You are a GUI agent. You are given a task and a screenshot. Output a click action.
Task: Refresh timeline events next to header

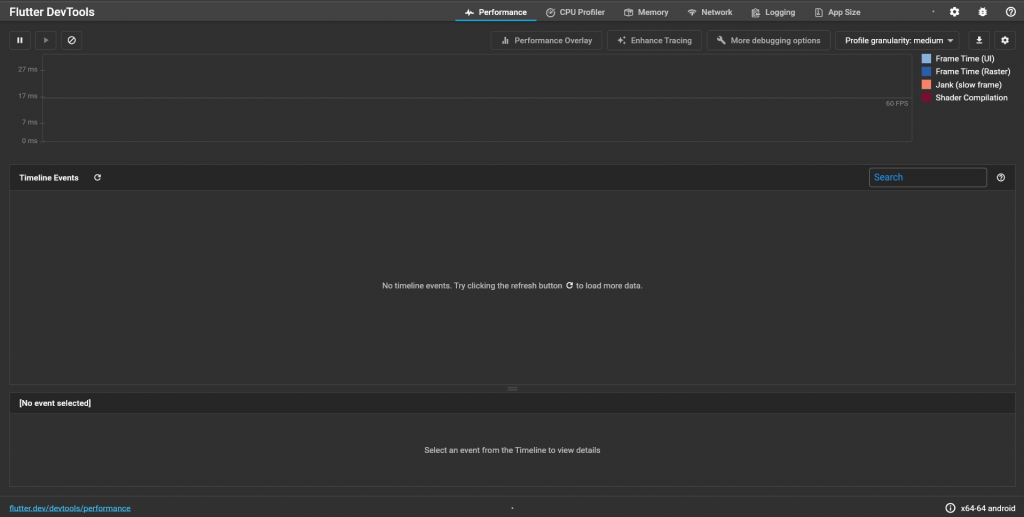pyautogui.click(x=97, y=178)
